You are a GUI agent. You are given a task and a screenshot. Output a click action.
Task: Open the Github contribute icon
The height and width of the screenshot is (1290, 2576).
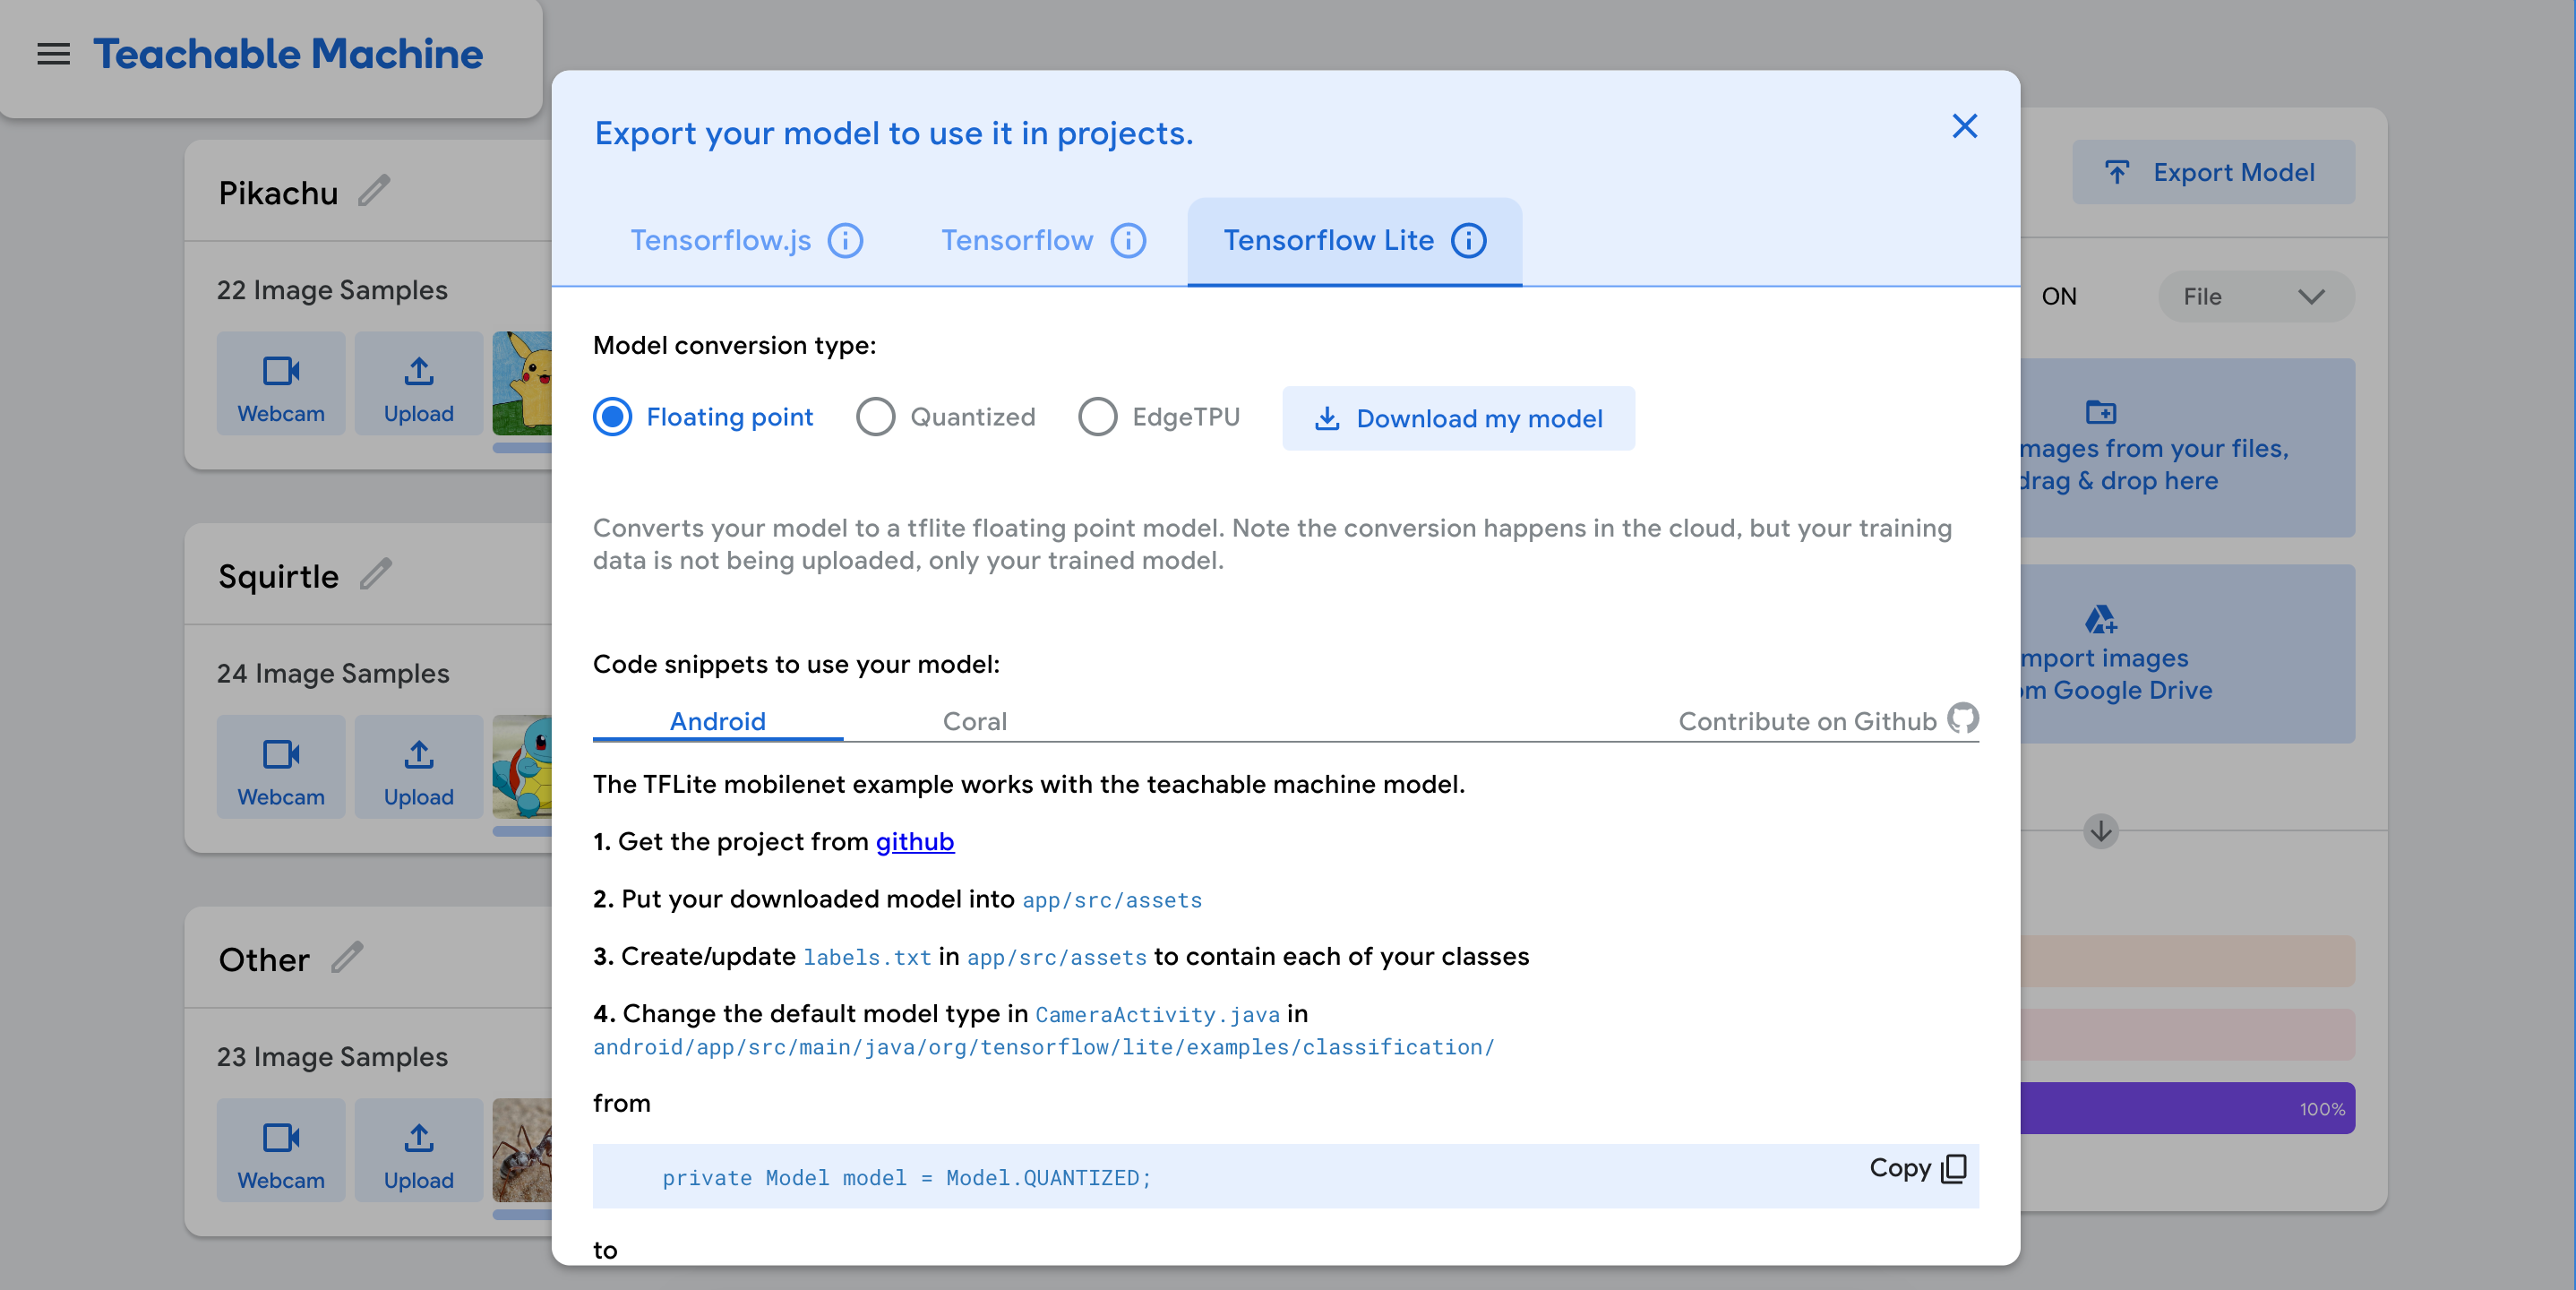coord(1962,718)
